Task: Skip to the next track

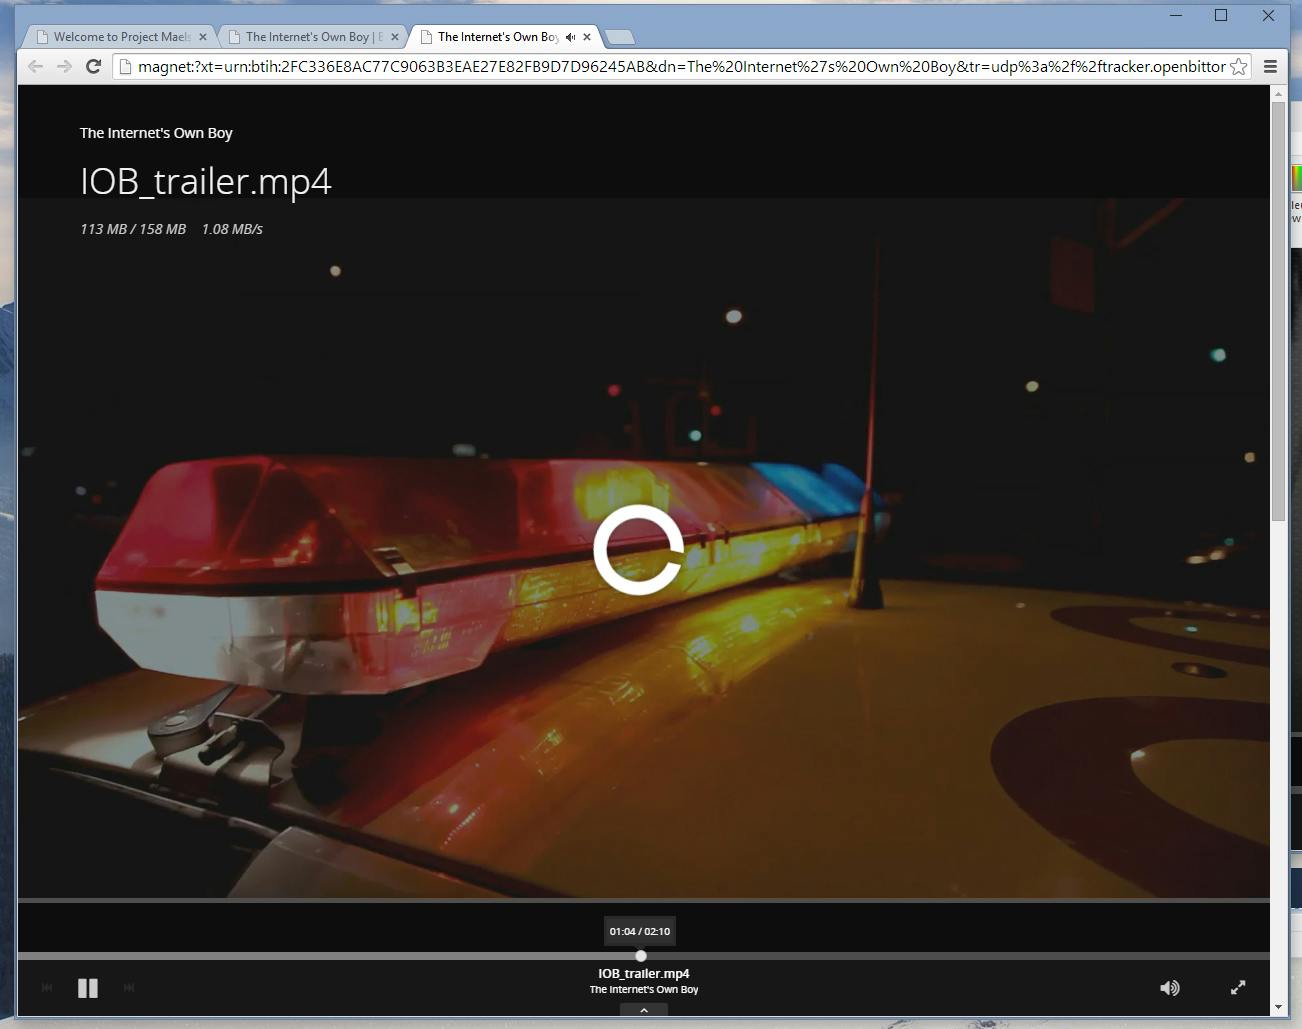Action: 129,988
